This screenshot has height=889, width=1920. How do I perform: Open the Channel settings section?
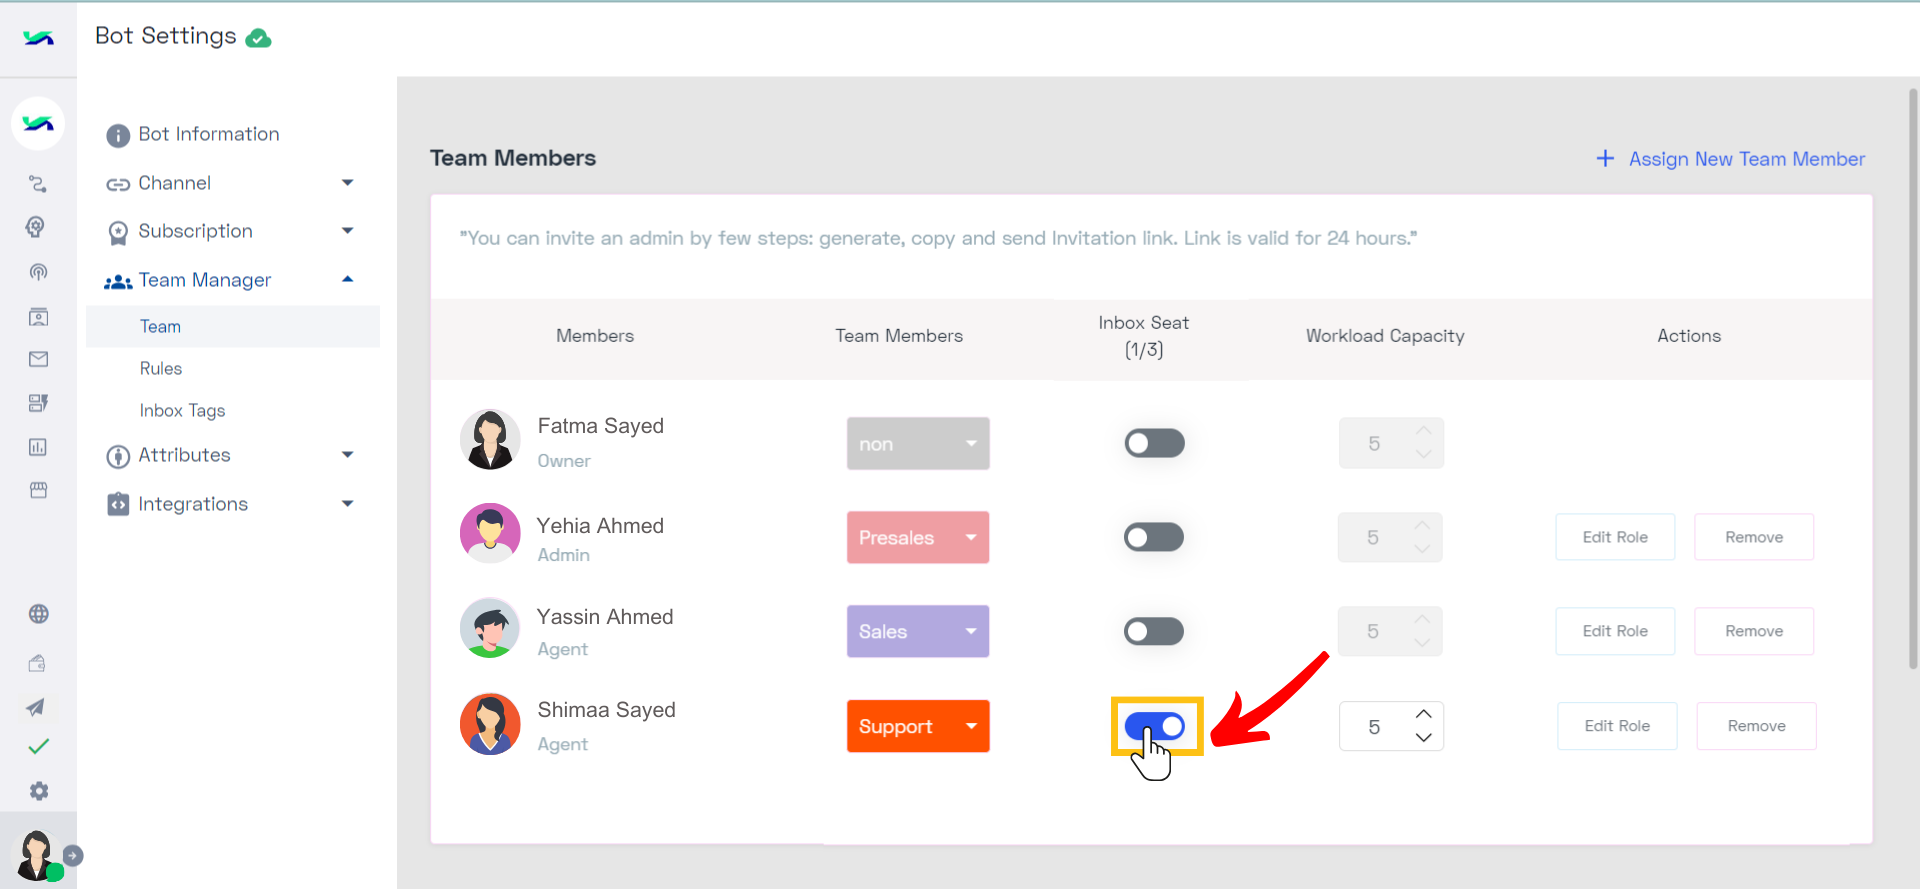(x=175, y=183)
